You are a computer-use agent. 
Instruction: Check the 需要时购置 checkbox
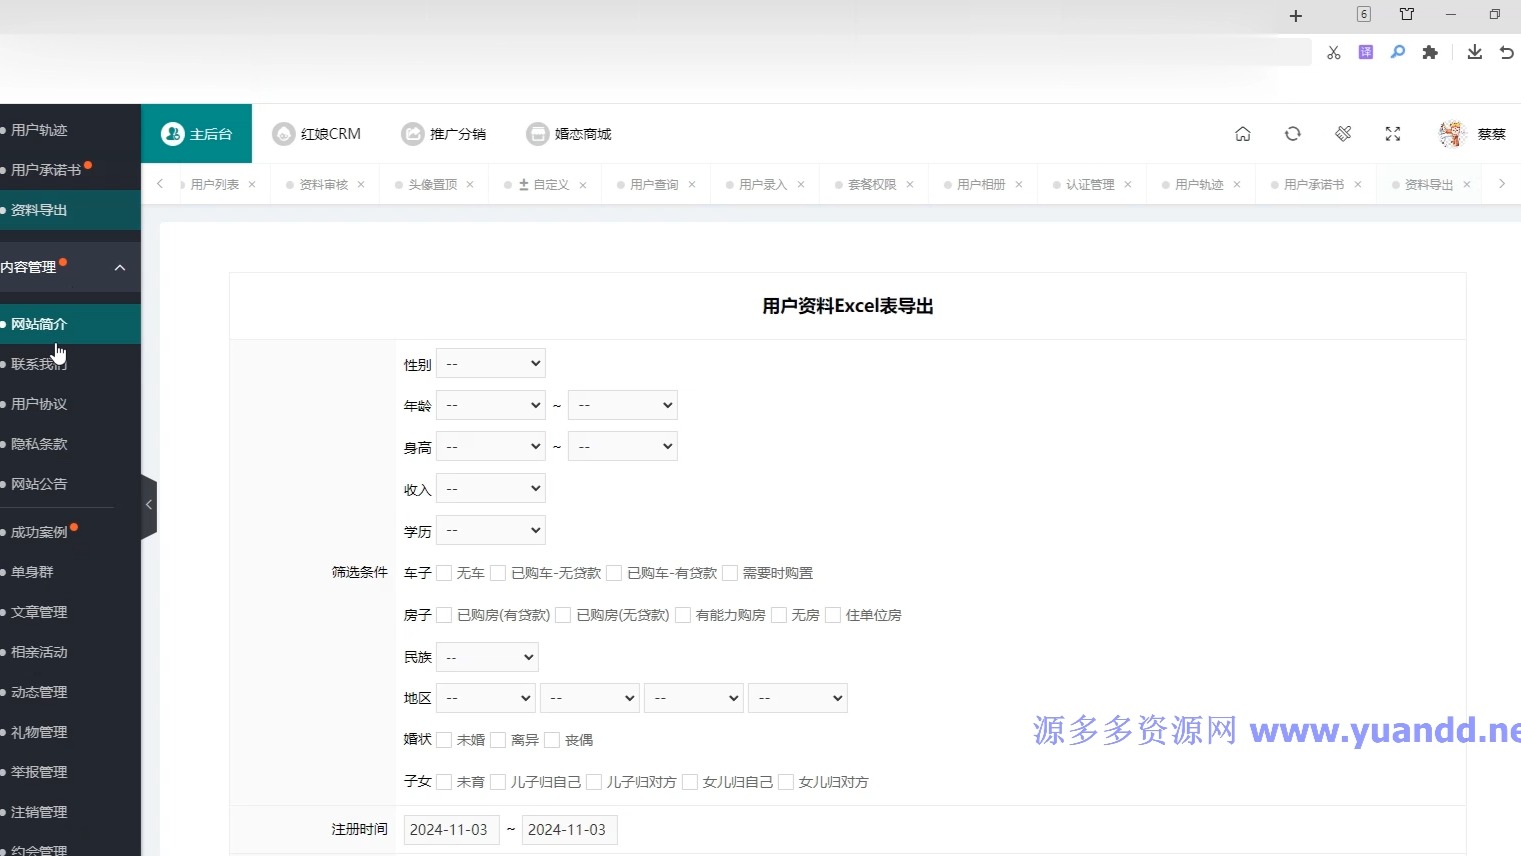click(730, 573)
